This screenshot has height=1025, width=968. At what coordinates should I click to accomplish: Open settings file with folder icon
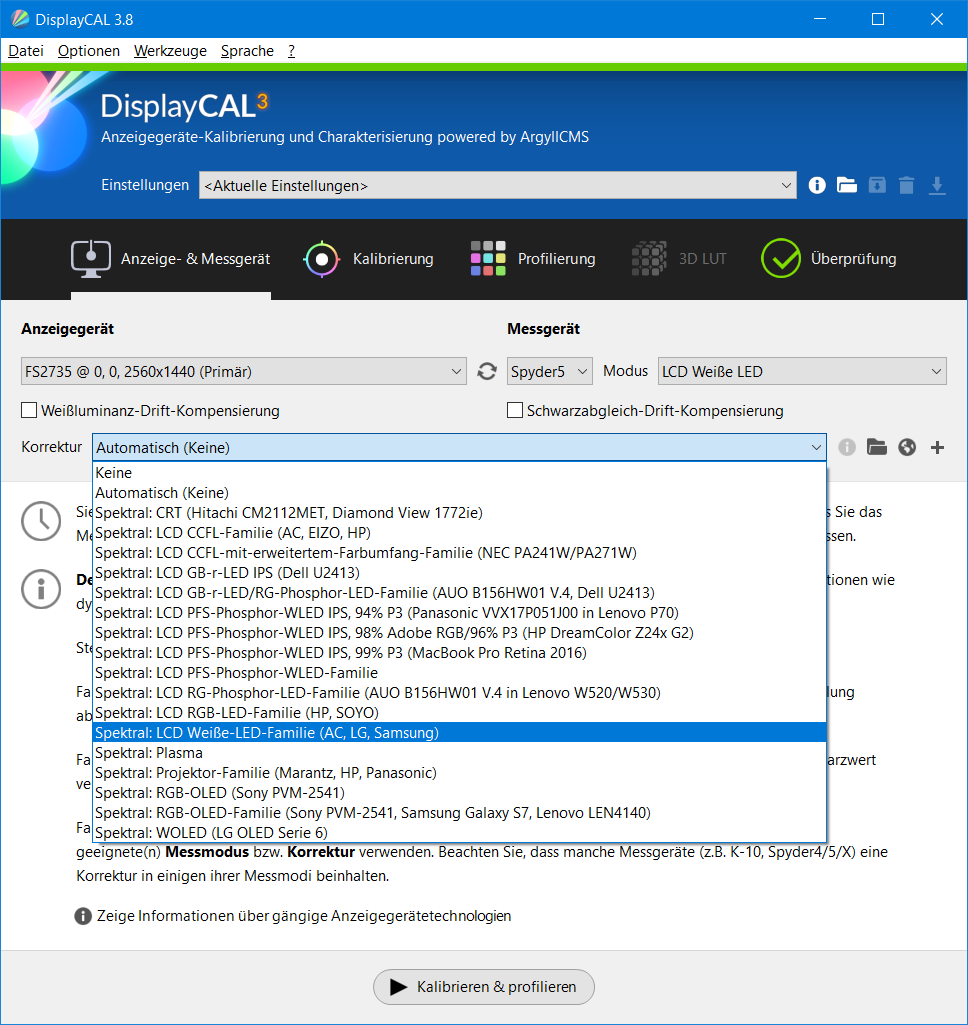click(x=846, y=186)
